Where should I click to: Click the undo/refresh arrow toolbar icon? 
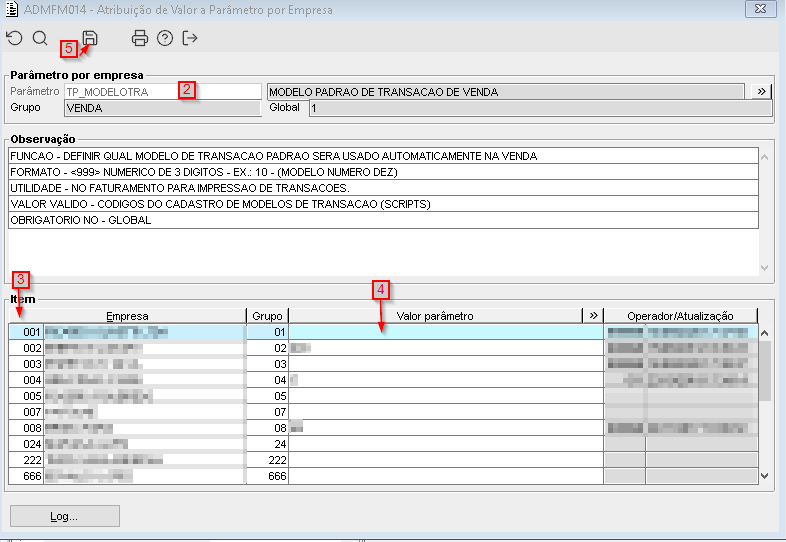click(x=15, y=38)
